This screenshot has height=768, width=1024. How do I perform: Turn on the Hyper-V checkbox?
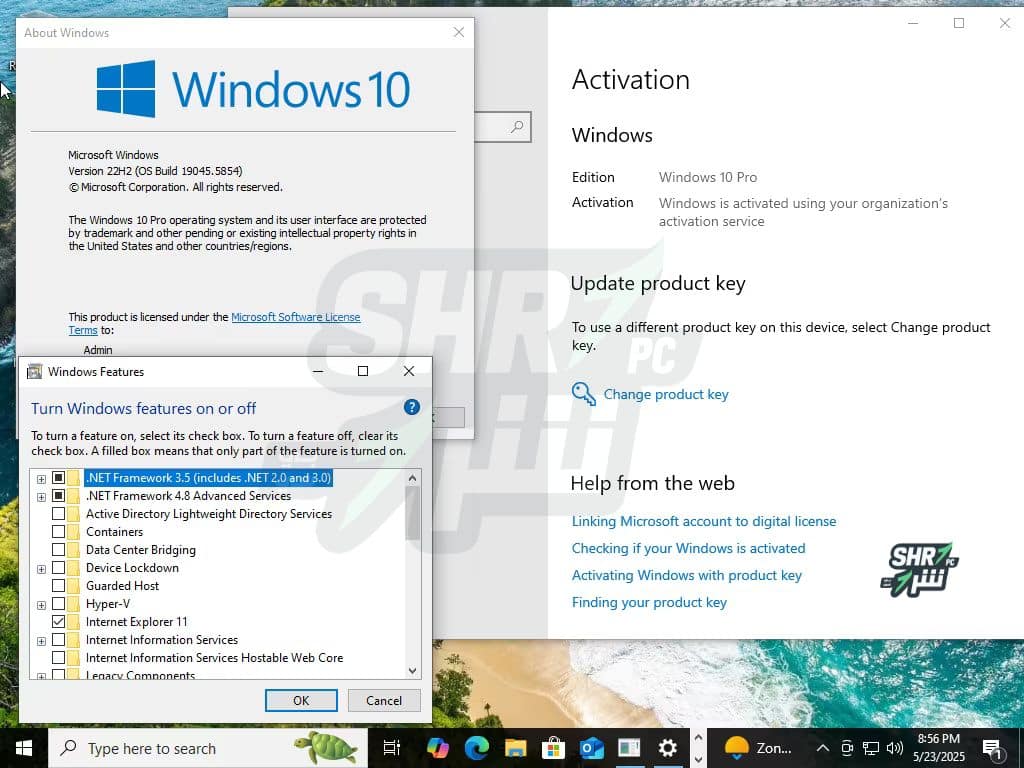click(x=58, y=603)
